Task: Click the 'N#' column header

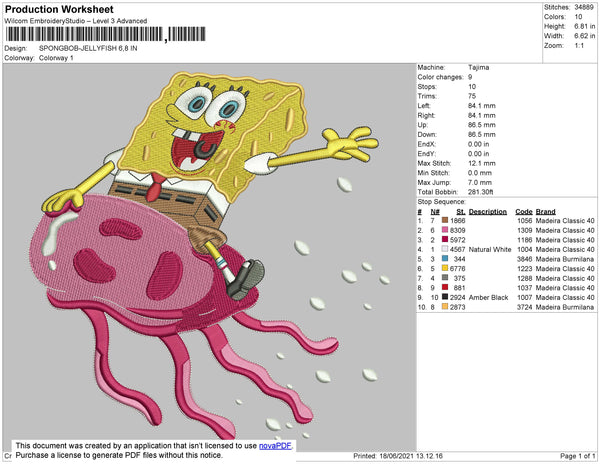Action: (x=435, y=212)
